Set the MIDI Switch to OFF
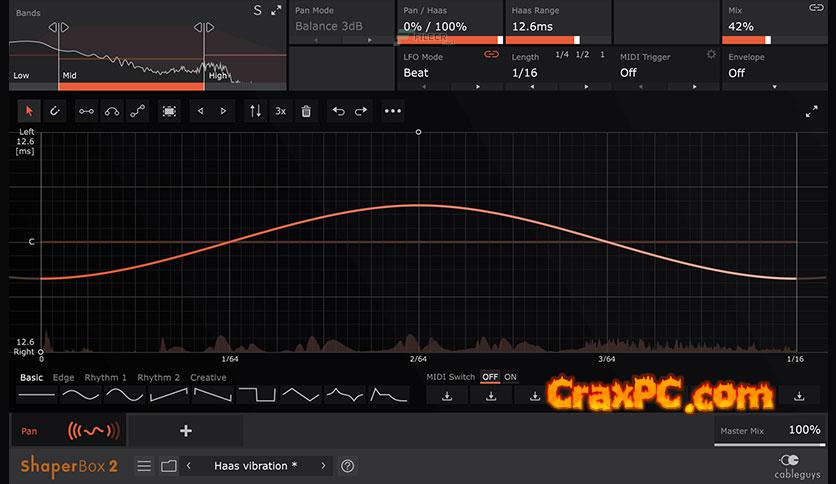 489,377
